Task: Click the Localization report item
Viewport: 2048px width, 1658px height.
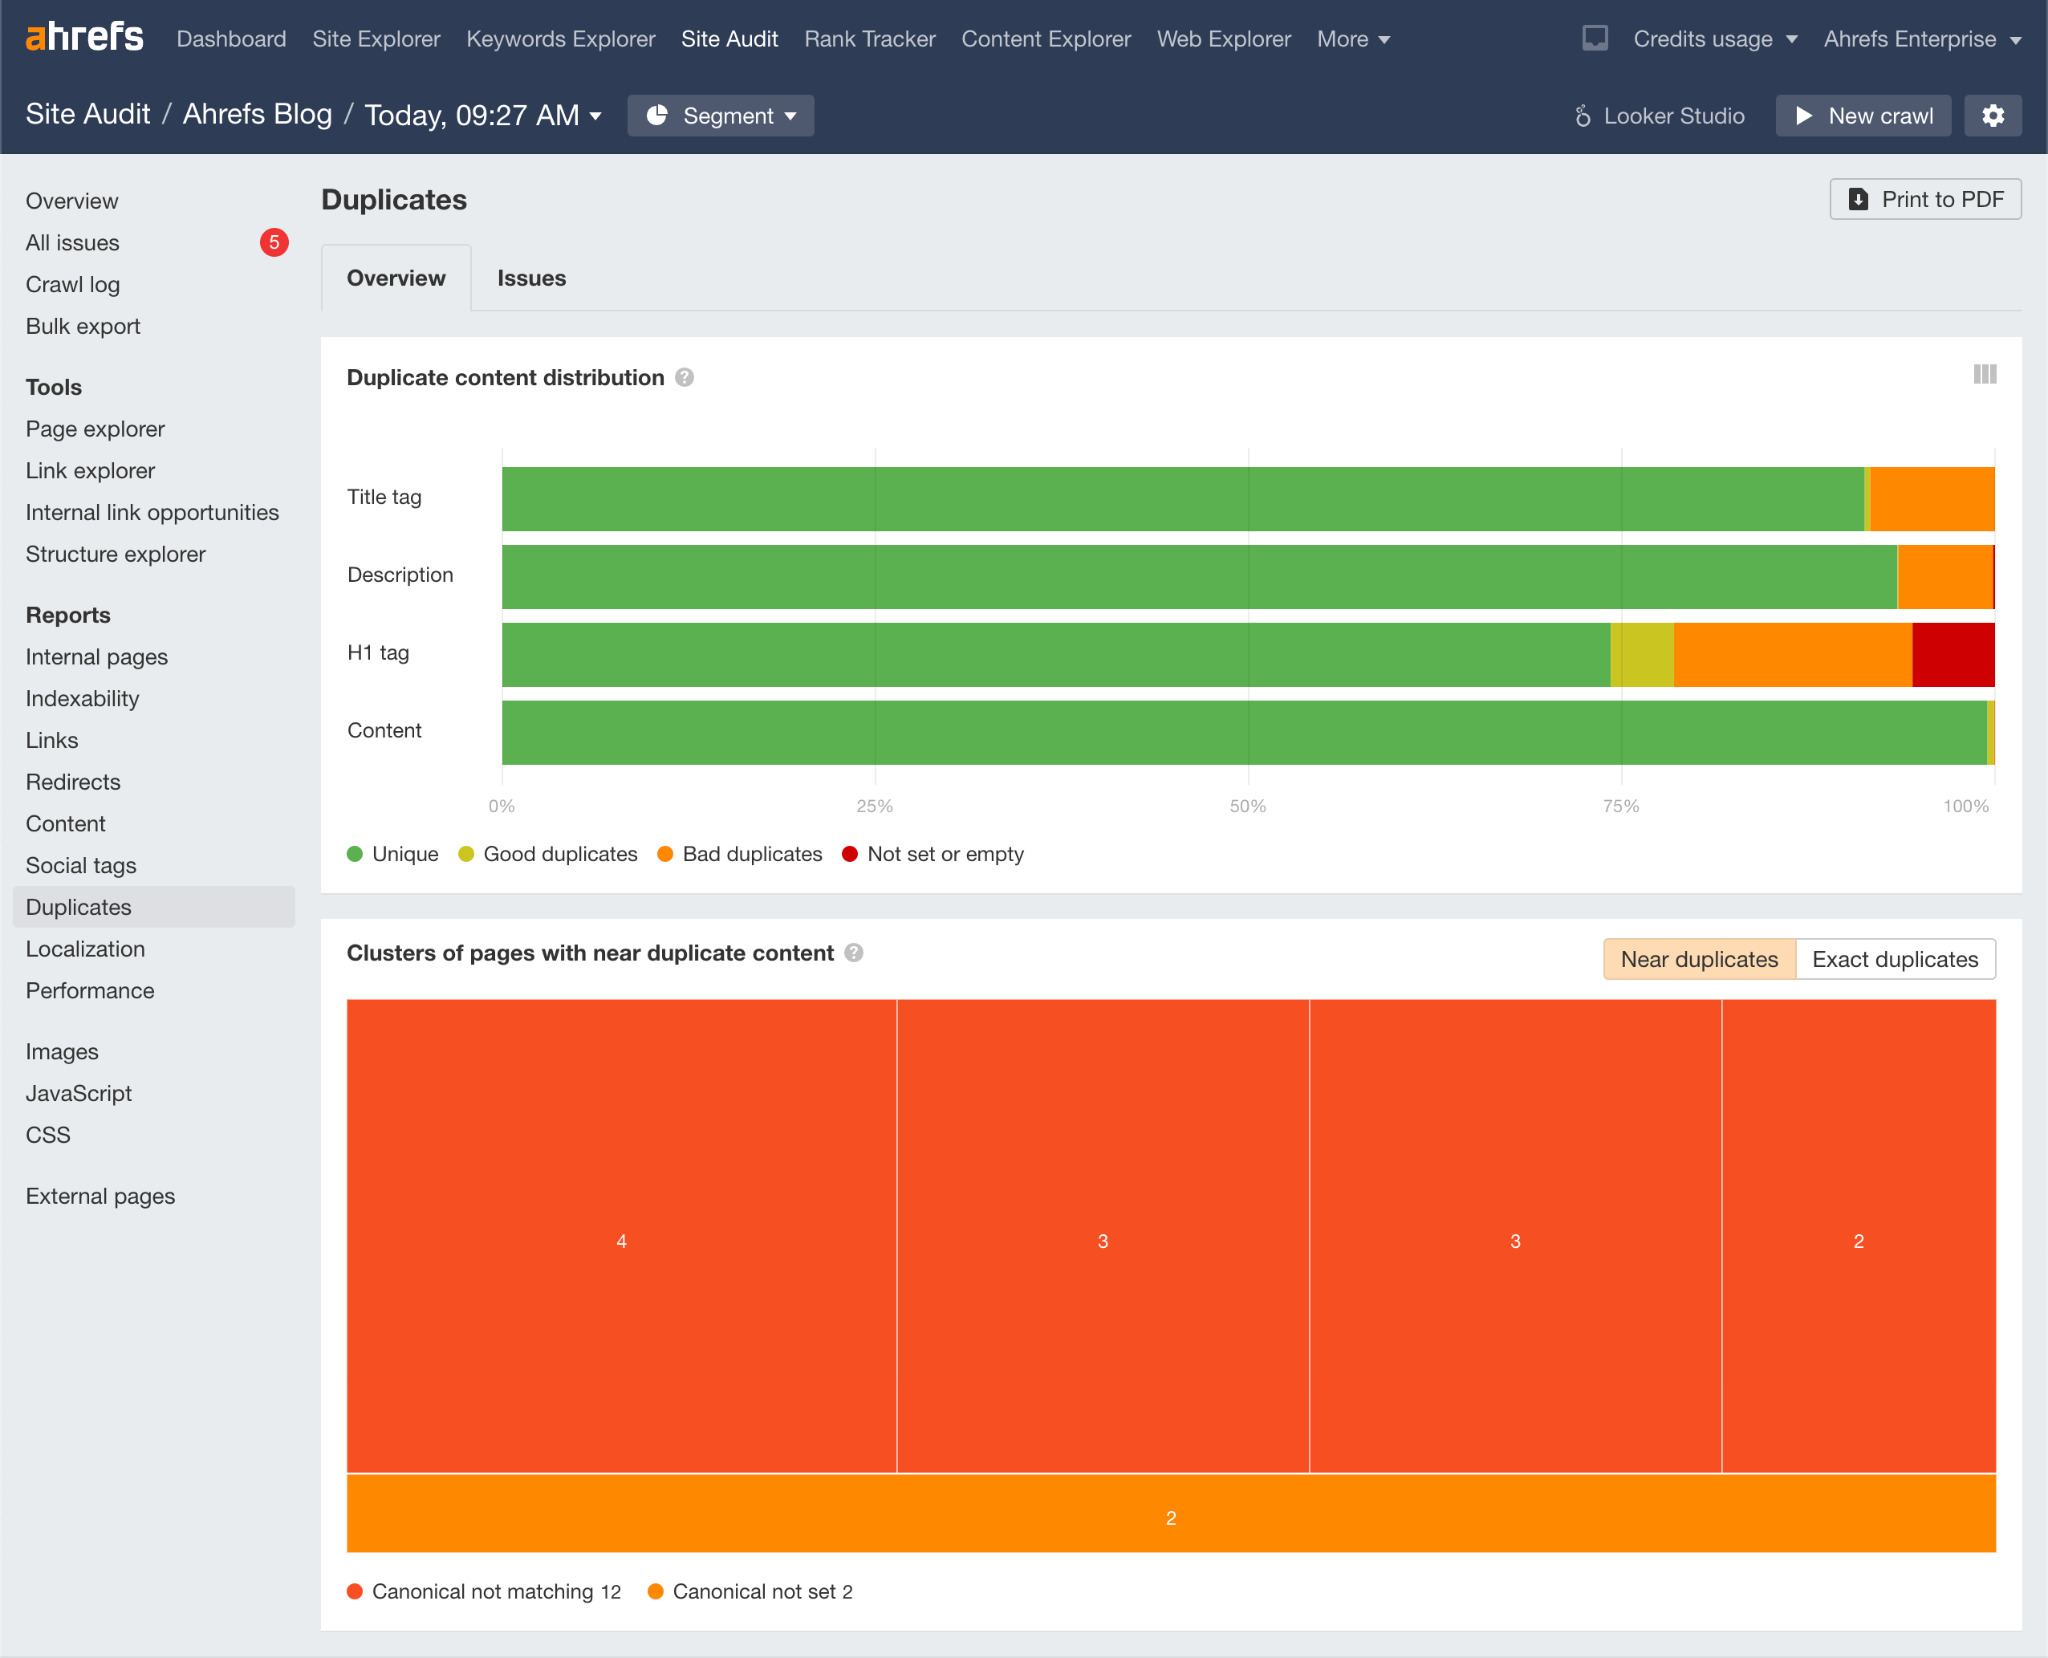Action: [85, 949]
